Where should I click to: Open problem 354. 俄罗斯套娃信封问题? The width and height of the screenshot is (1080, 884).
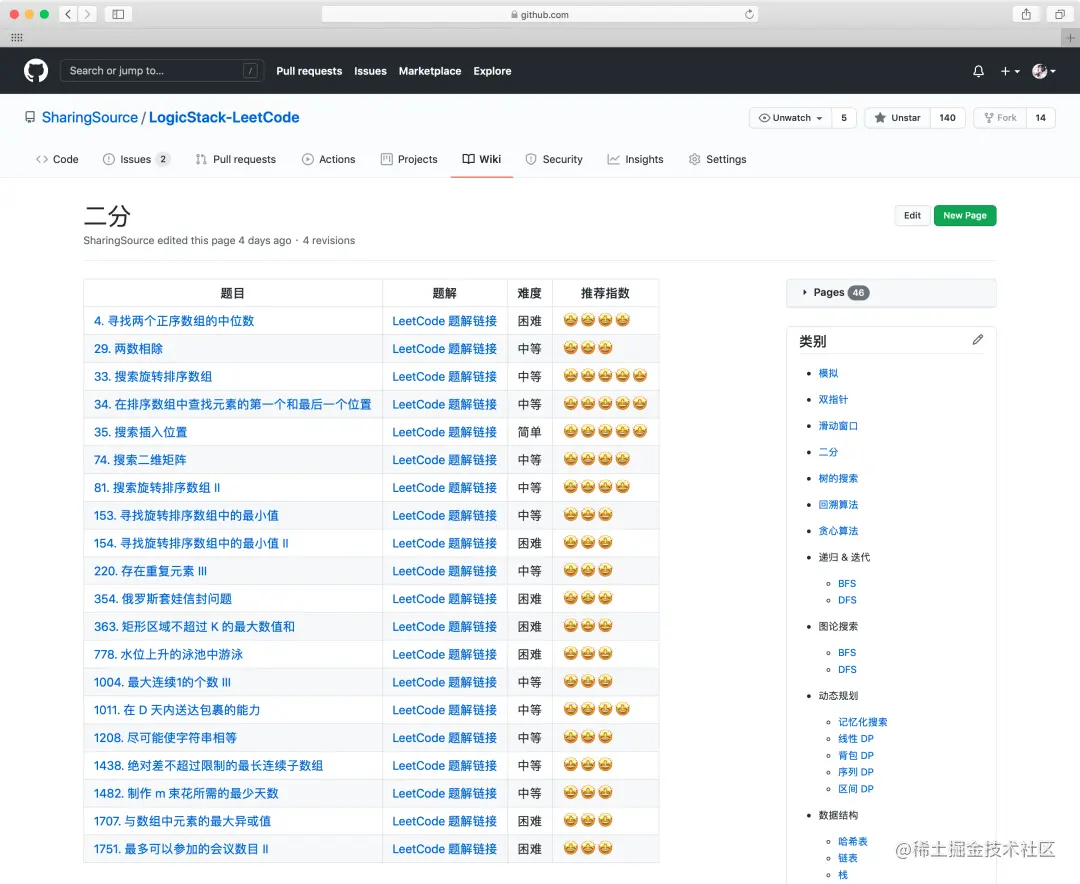pos(163,599)
